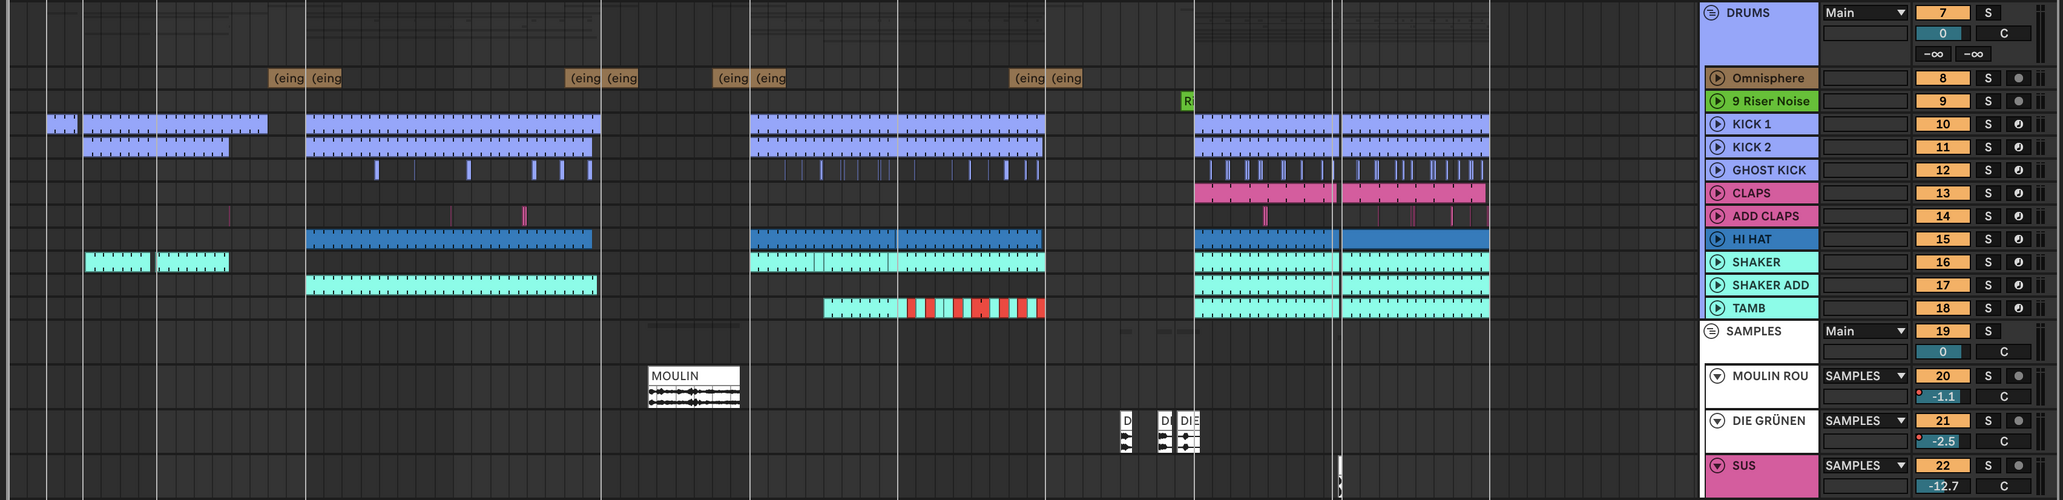Image resolution: width=2063 pixels, height=500 pixels.
Task: Arm the GHOST KICK track
Action: click(x=2018, y=170)
